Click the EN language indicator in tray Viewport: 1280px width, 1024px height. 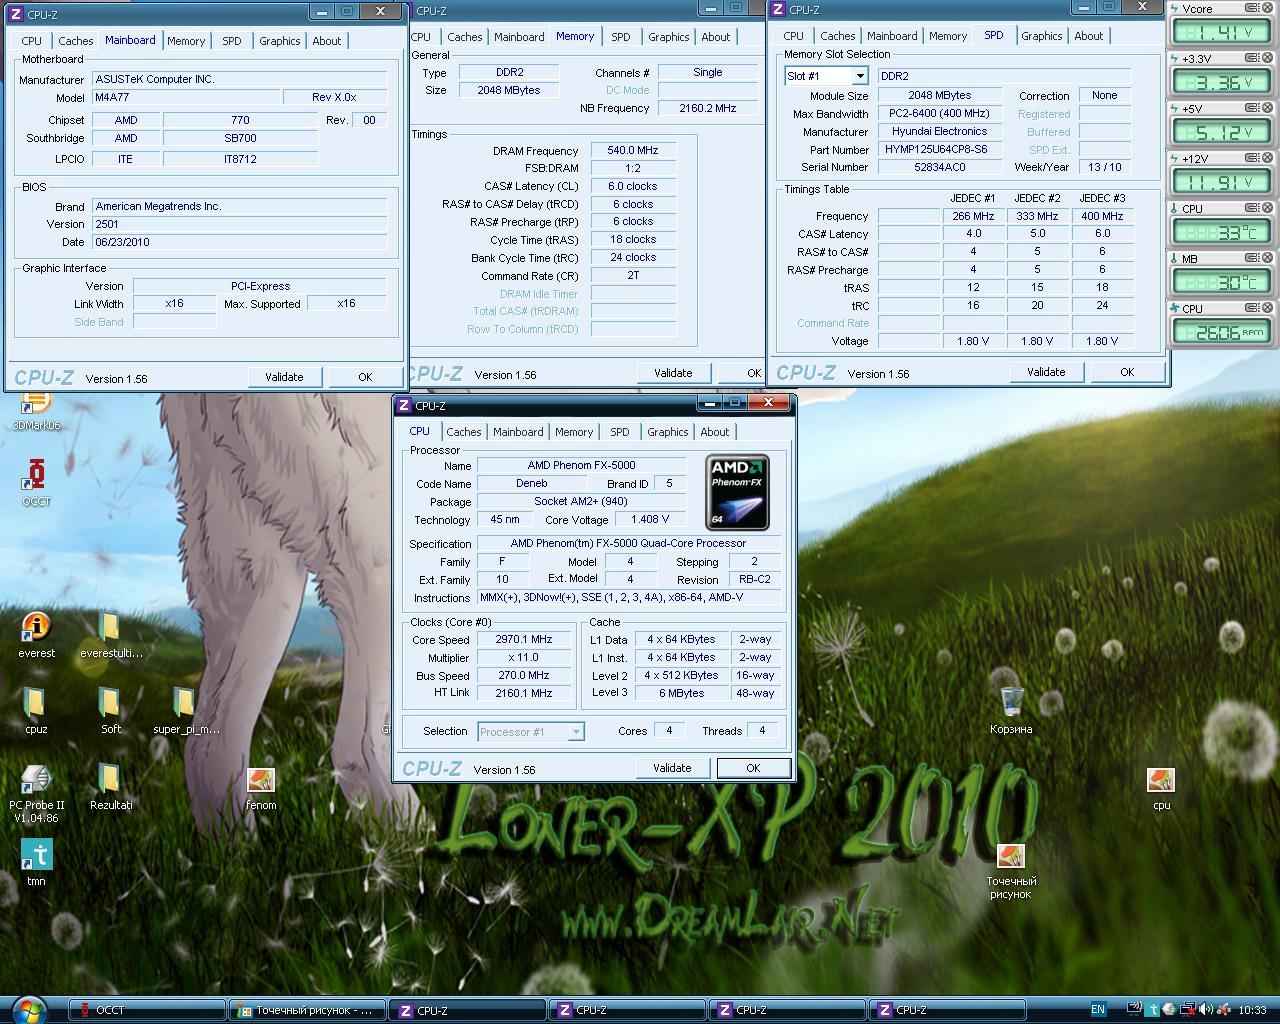1098,1010
